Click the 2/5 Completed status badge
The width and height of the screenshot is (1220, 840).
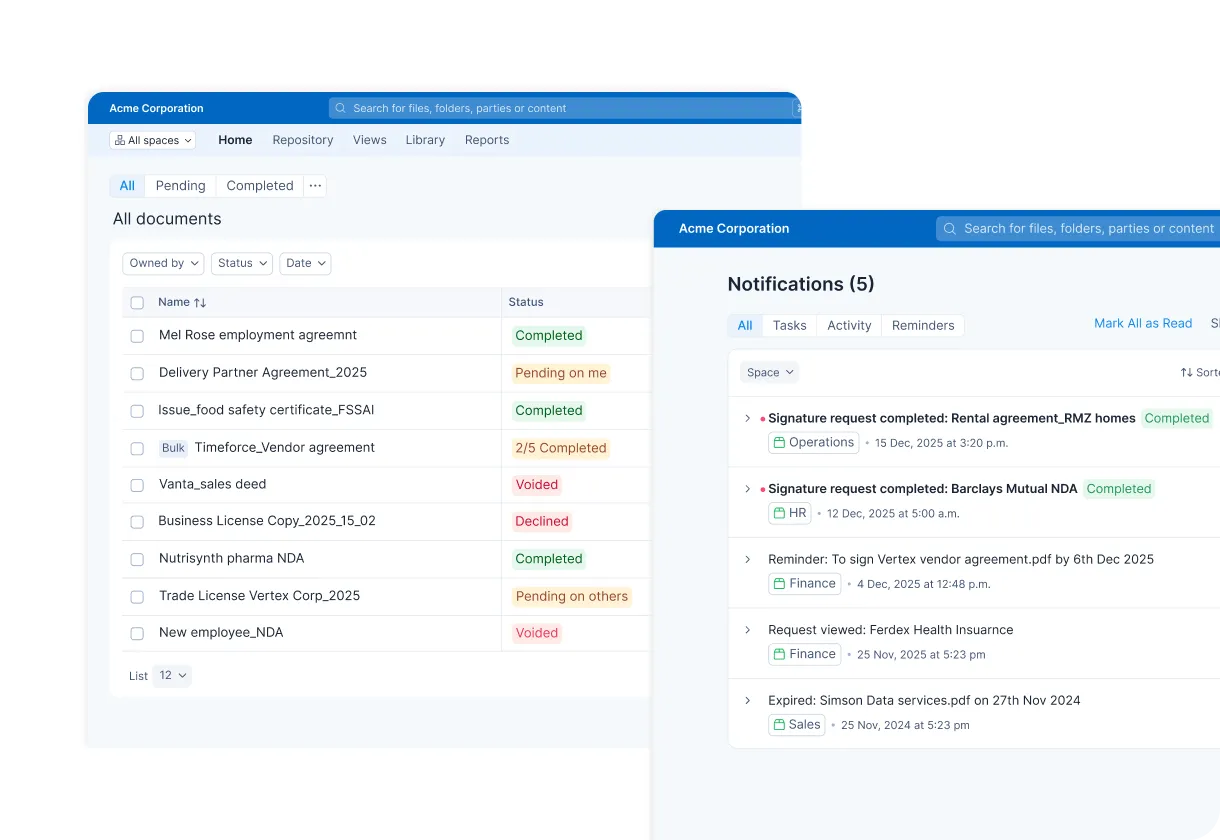coord(561,448)
